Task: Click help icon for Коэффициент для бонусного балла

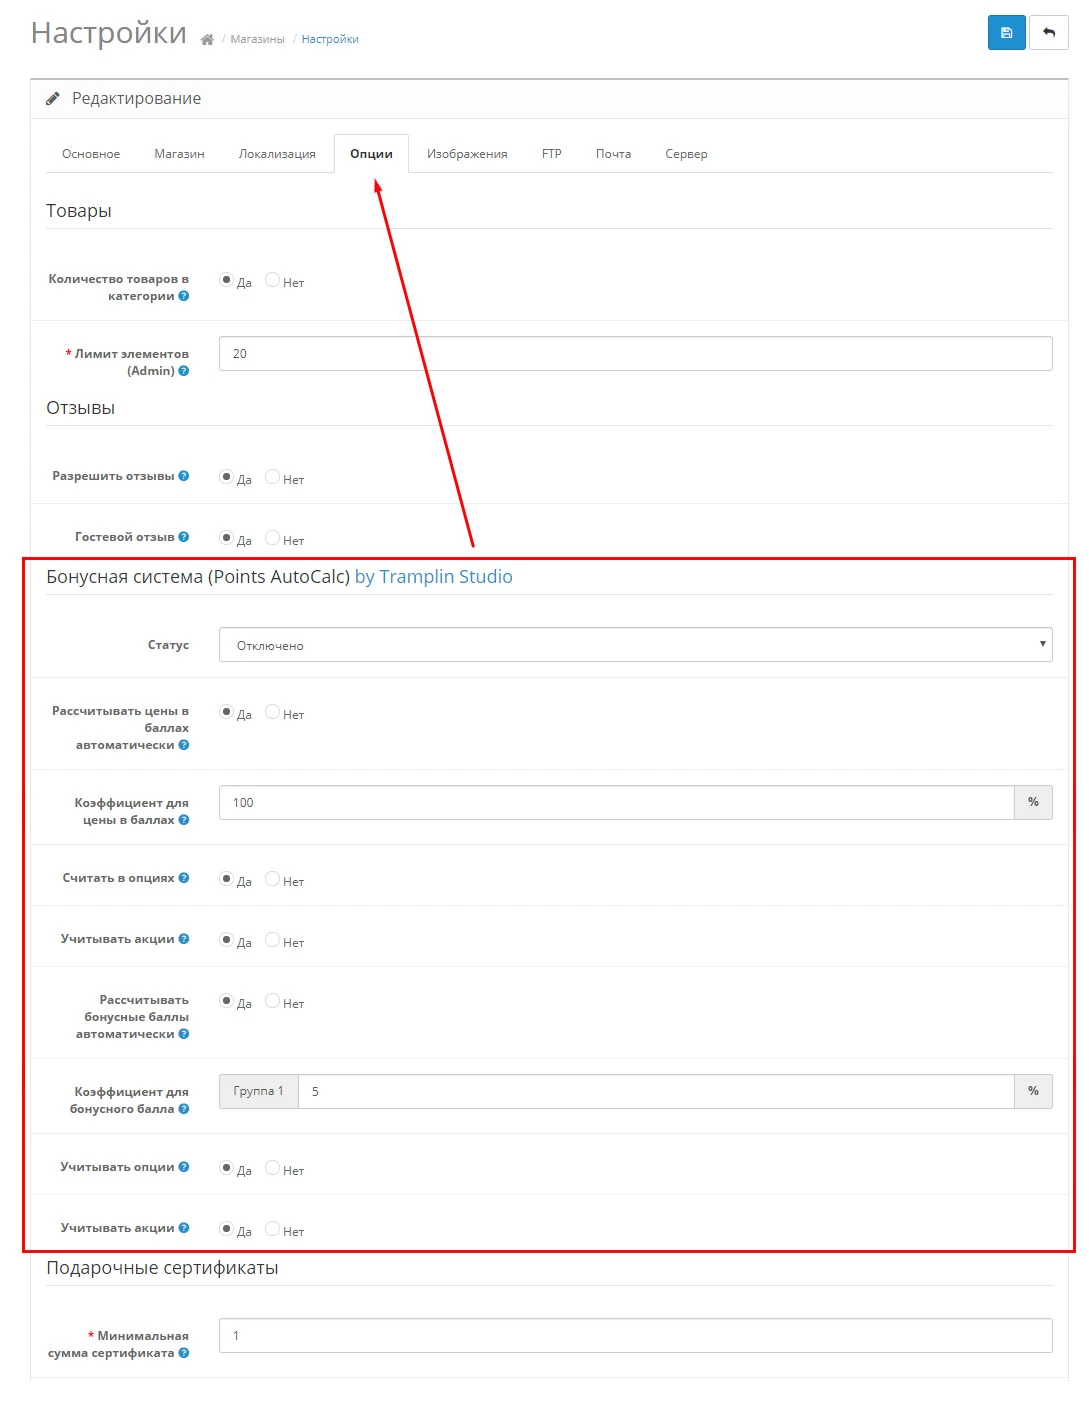Action: 183,1109
